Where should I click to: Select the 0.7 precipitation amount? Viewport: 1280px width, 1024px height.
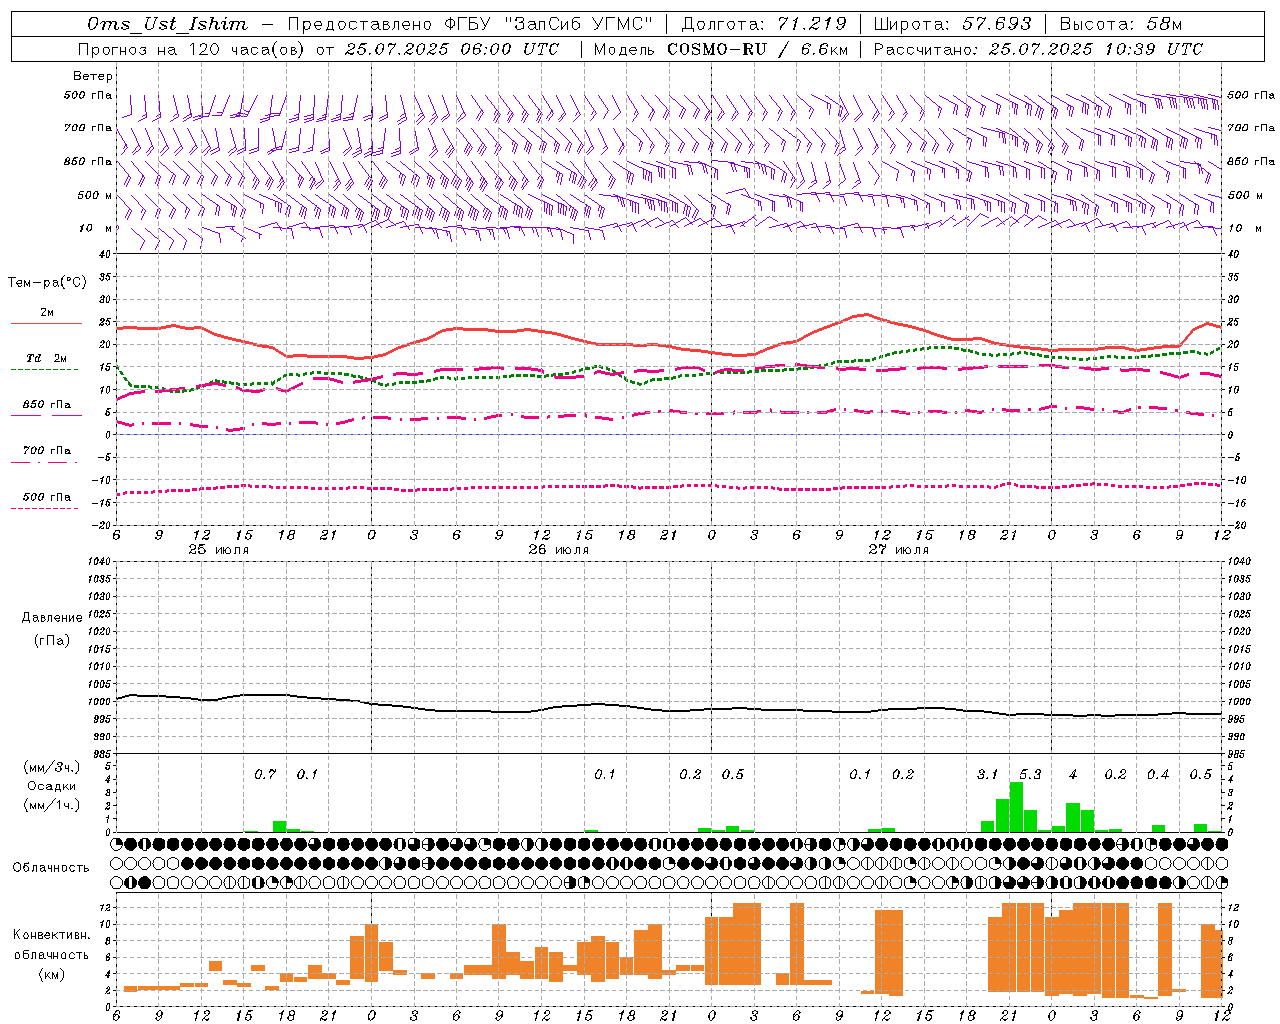[265, 774]
